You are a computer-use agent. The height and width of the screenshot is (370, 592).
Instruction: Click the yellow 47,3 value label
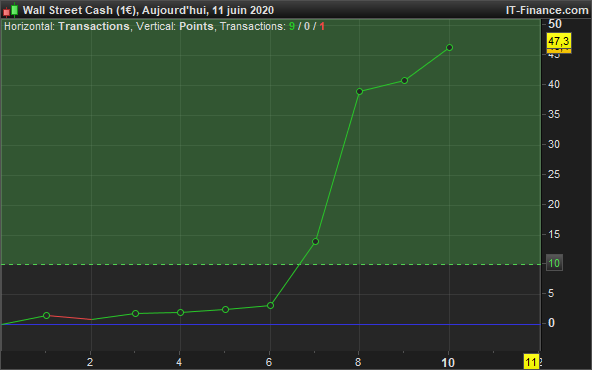(559, 41)
